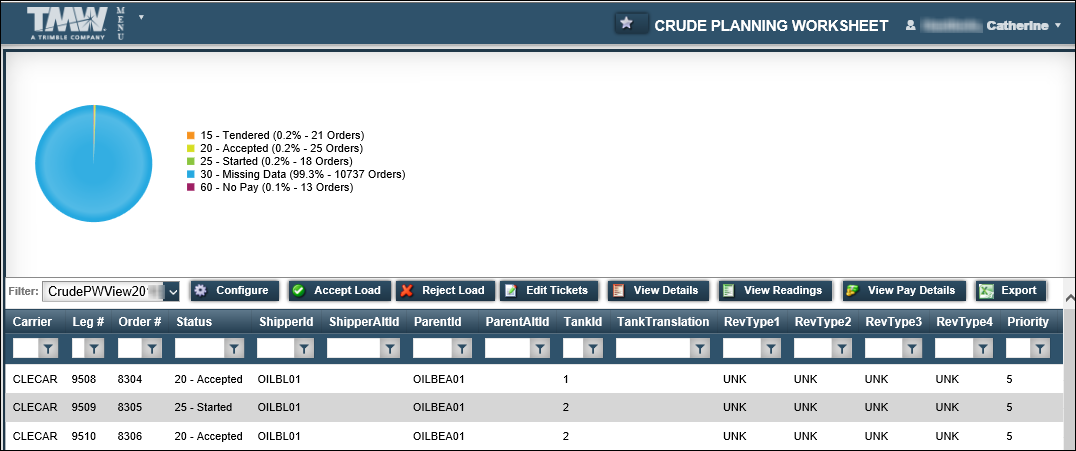
Task: Expand the CrudePWView filter dropdown
Action: [x=173, y=291]
